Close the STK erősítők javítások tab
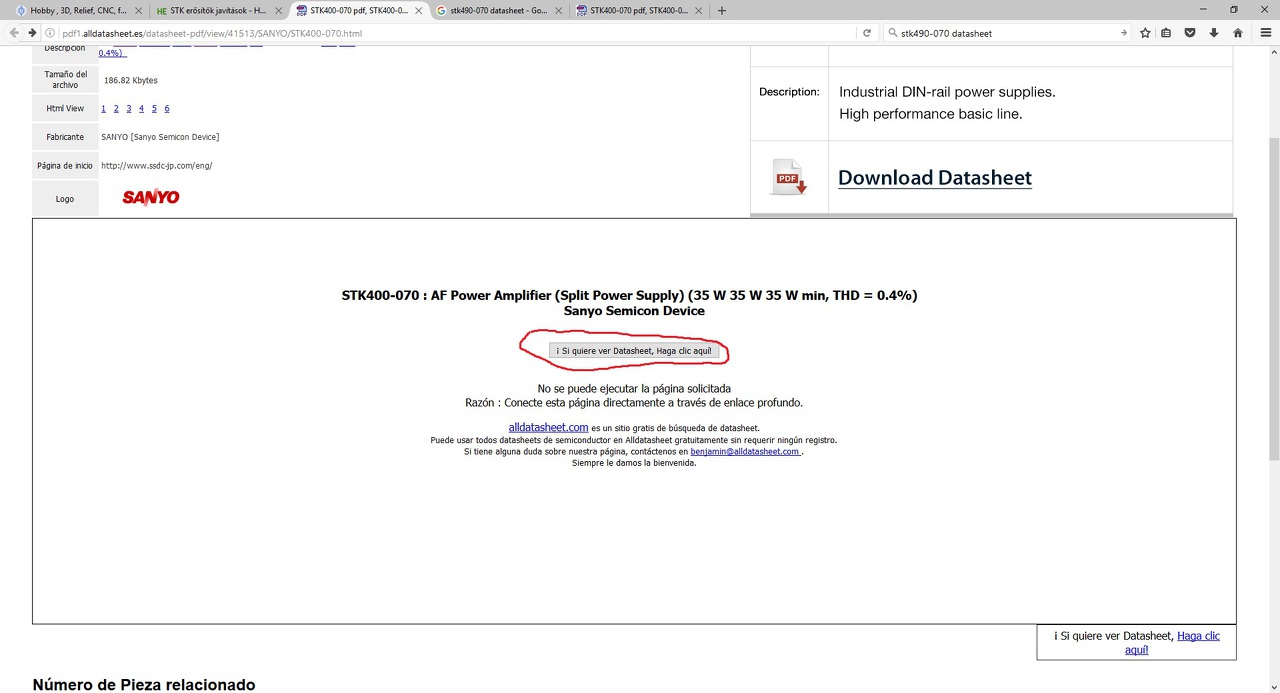This screenshot has width=1280, height=693. coord(278,11)
